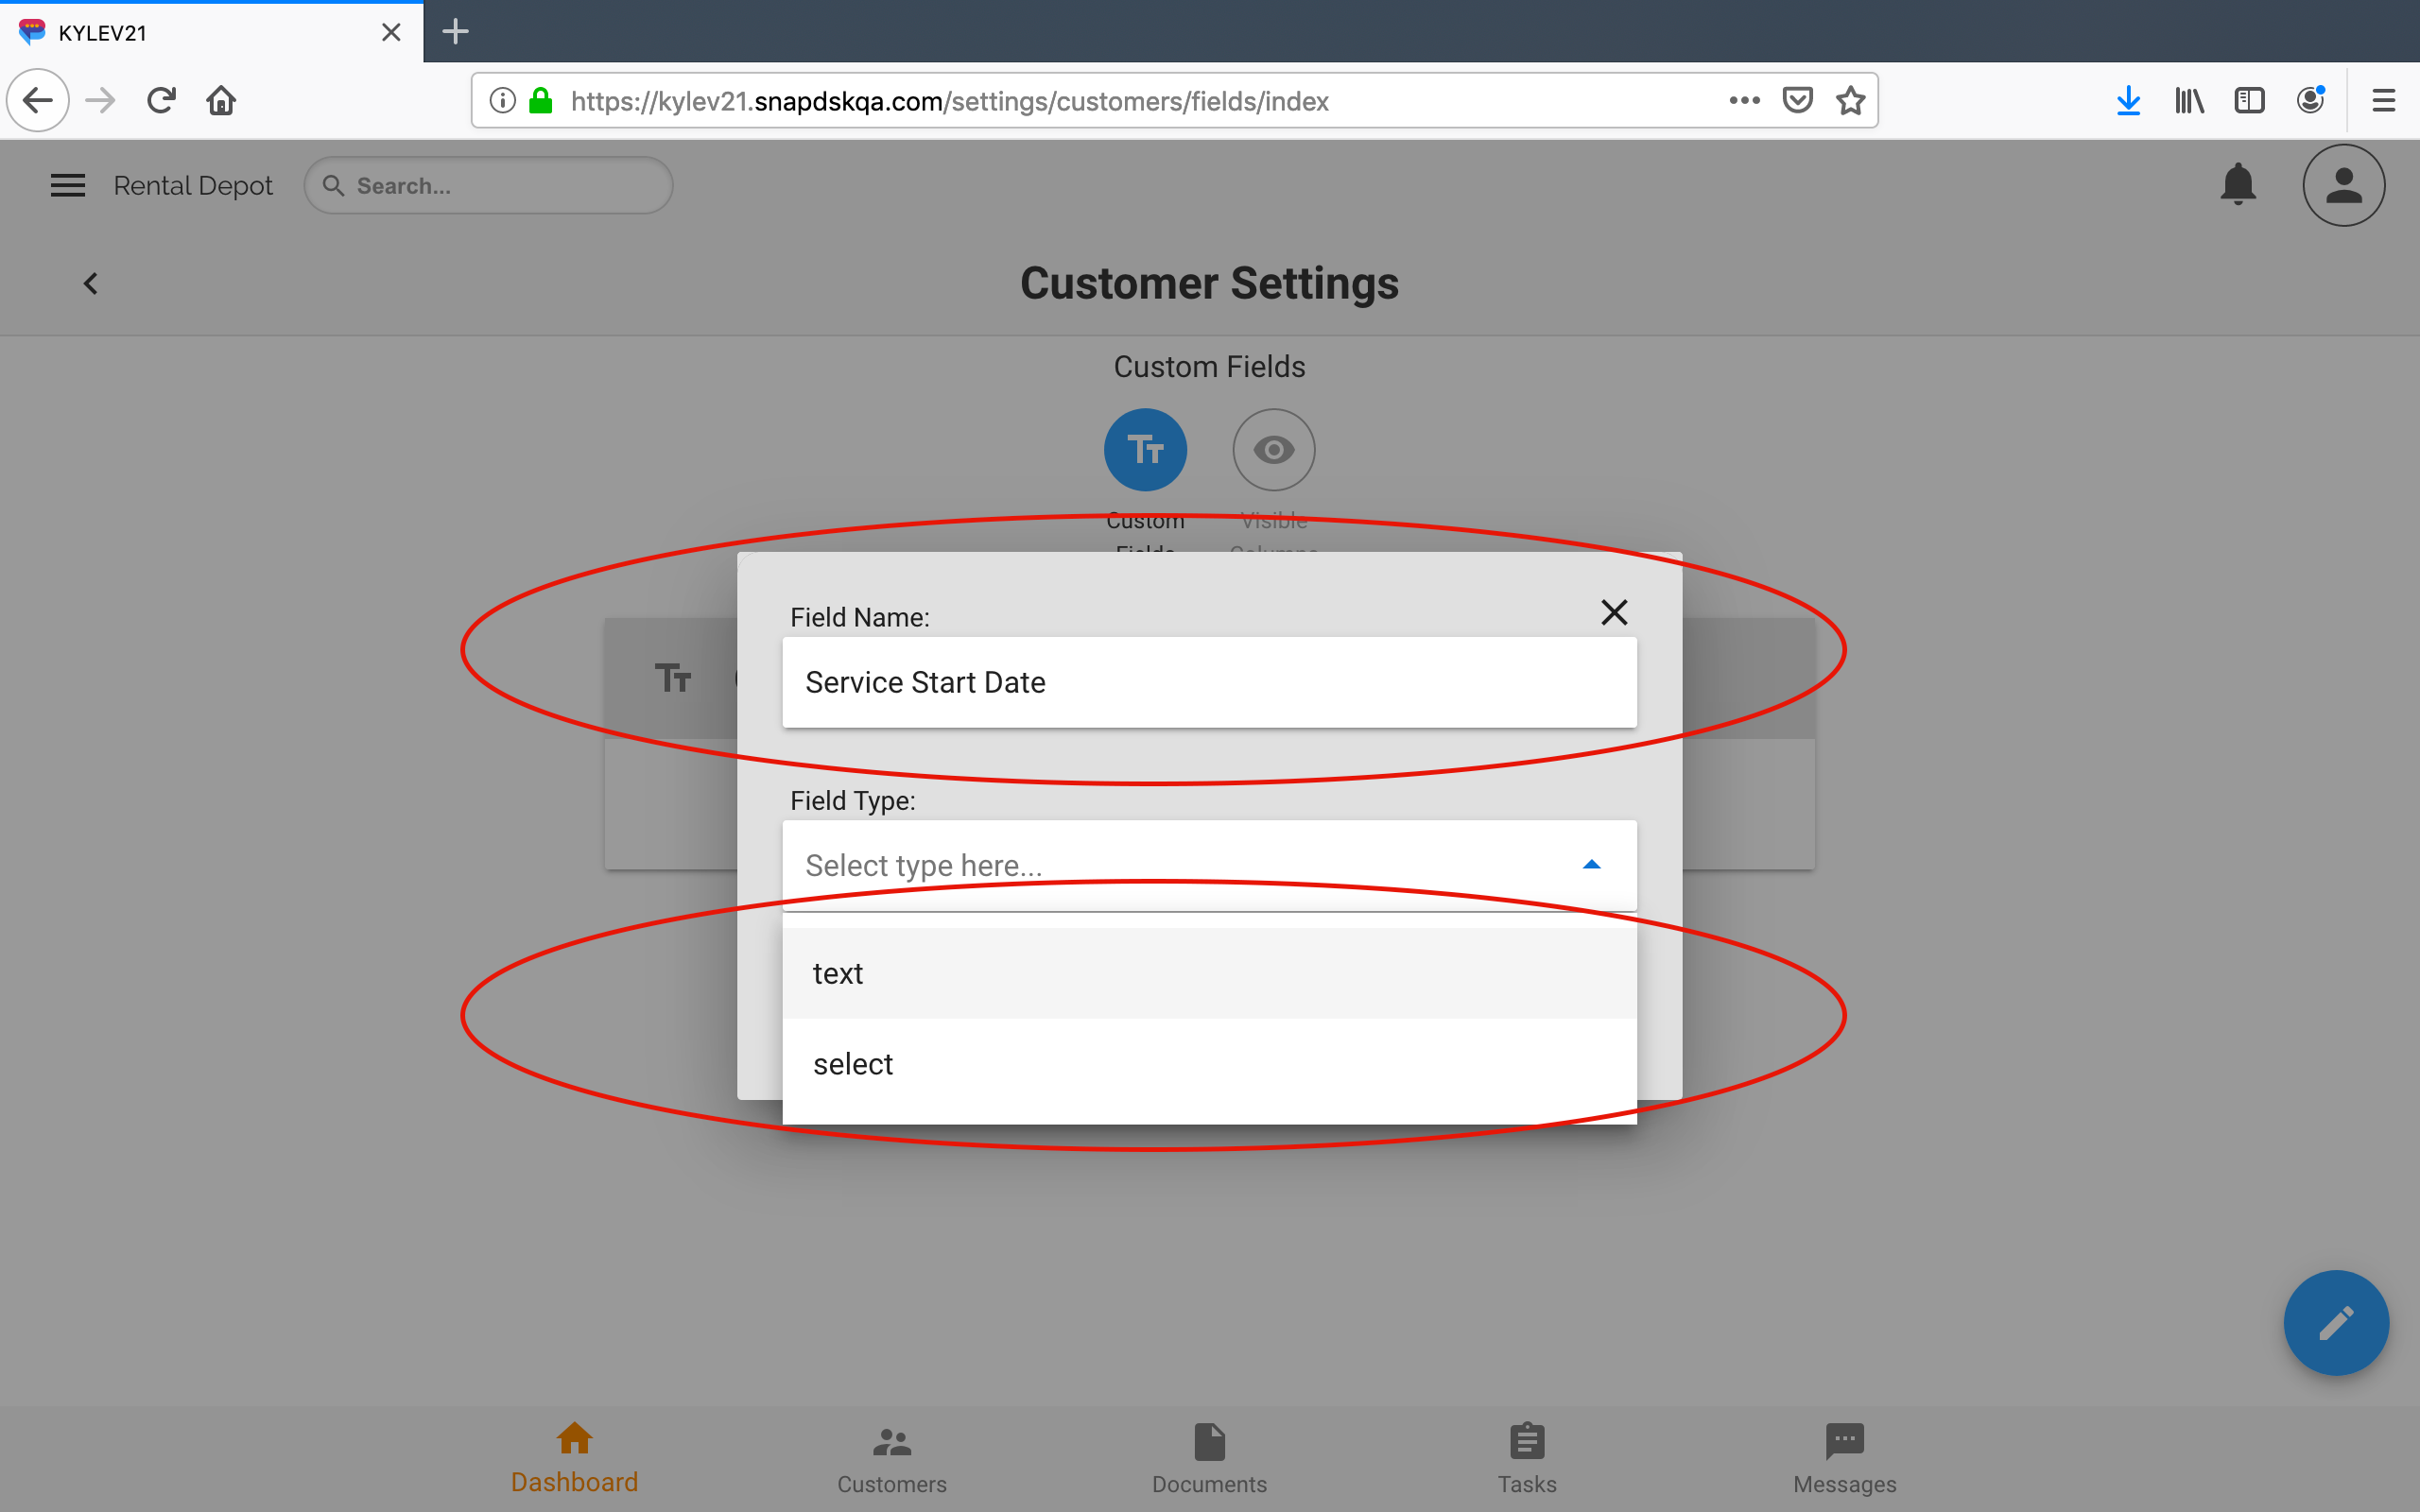Viewport: 2420px width, 1512px height.
Task: Close the field dialog with X
Action: pyautogui.click(x=1614, y=612)
